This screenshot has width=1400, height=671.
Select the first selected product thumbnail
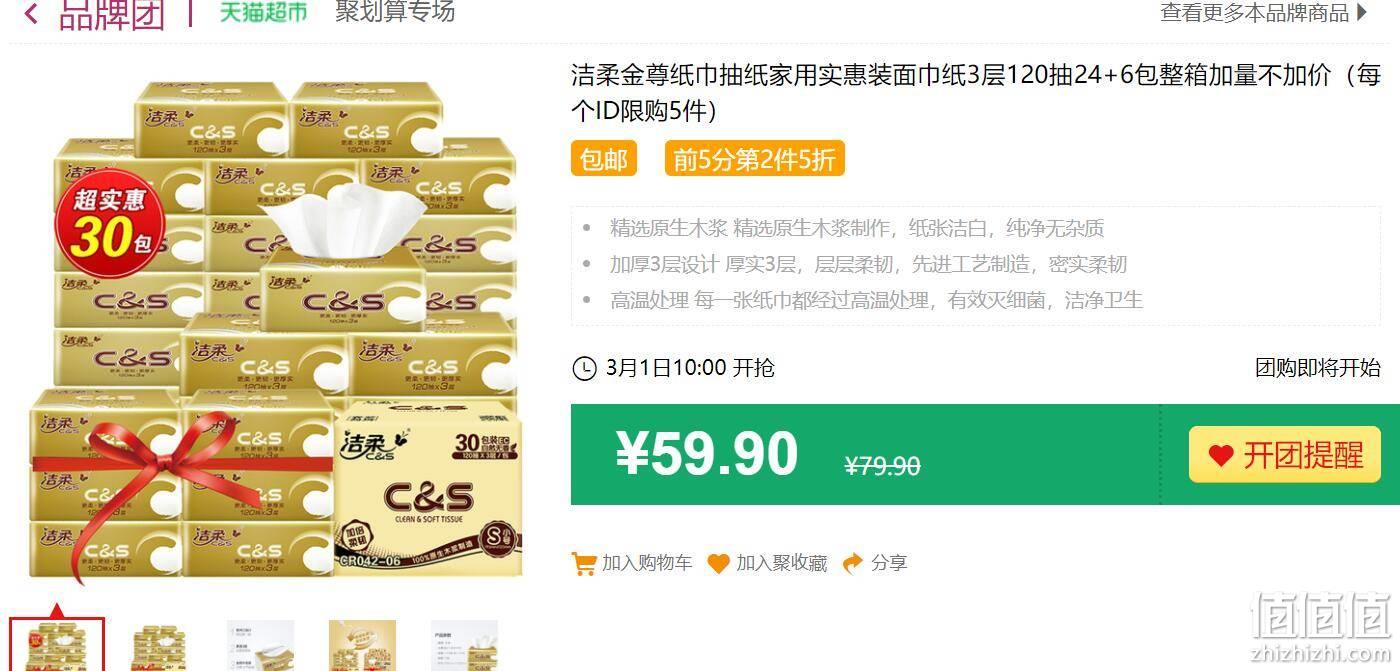click(57, 645)
